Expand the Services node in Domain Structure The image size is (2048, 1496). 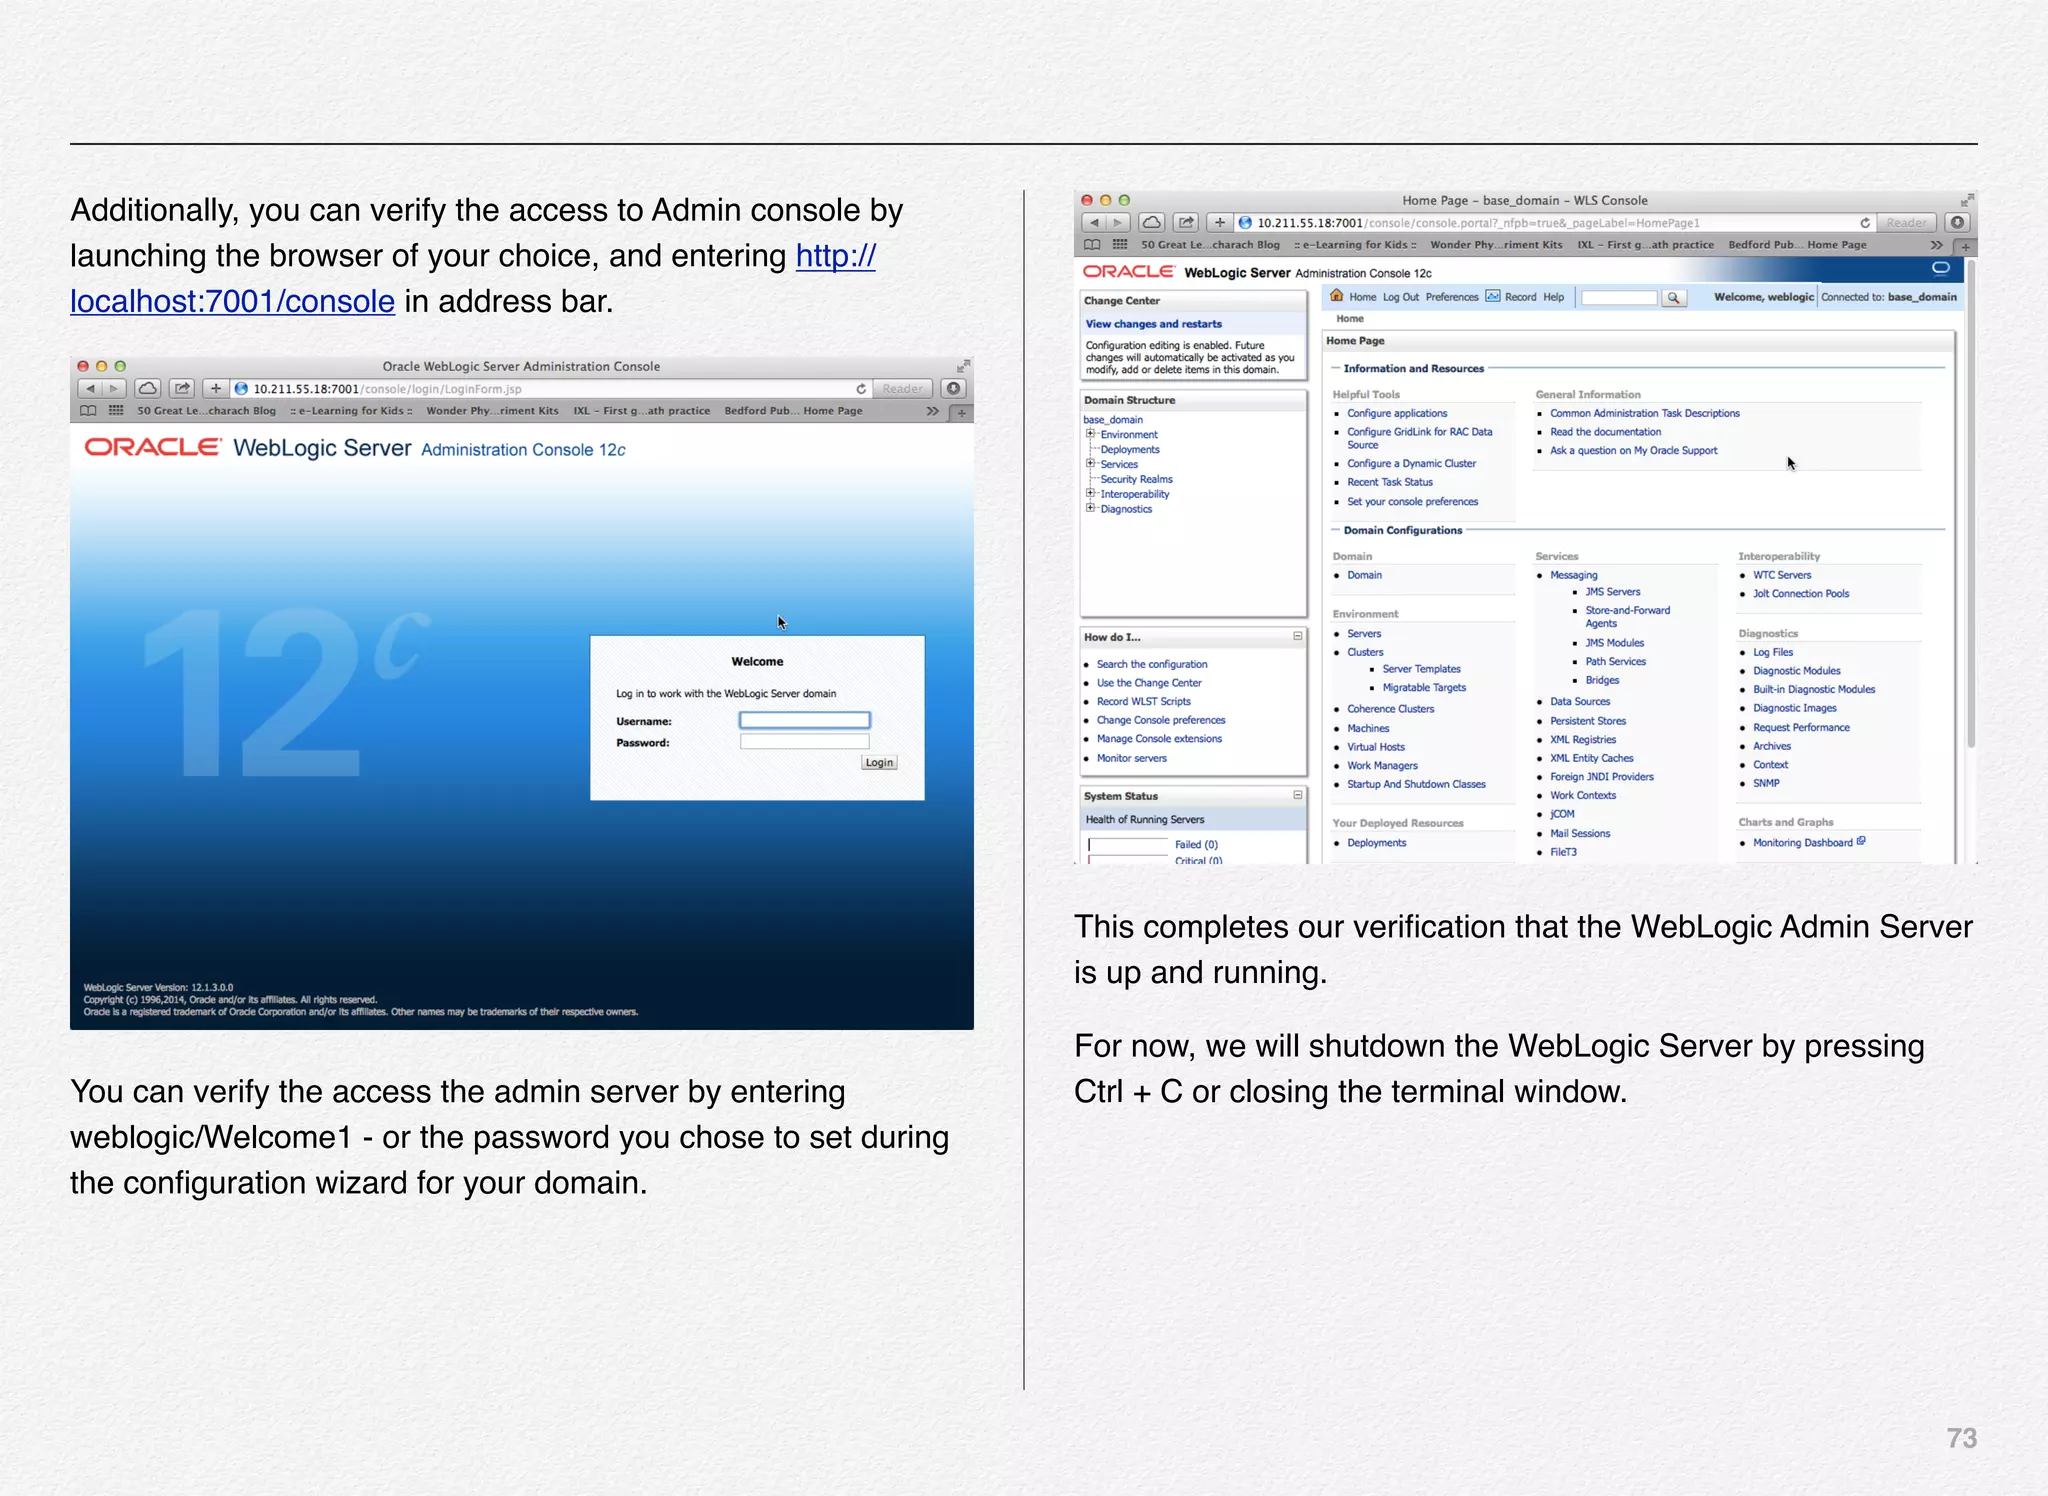click(x=1091, y=464)
